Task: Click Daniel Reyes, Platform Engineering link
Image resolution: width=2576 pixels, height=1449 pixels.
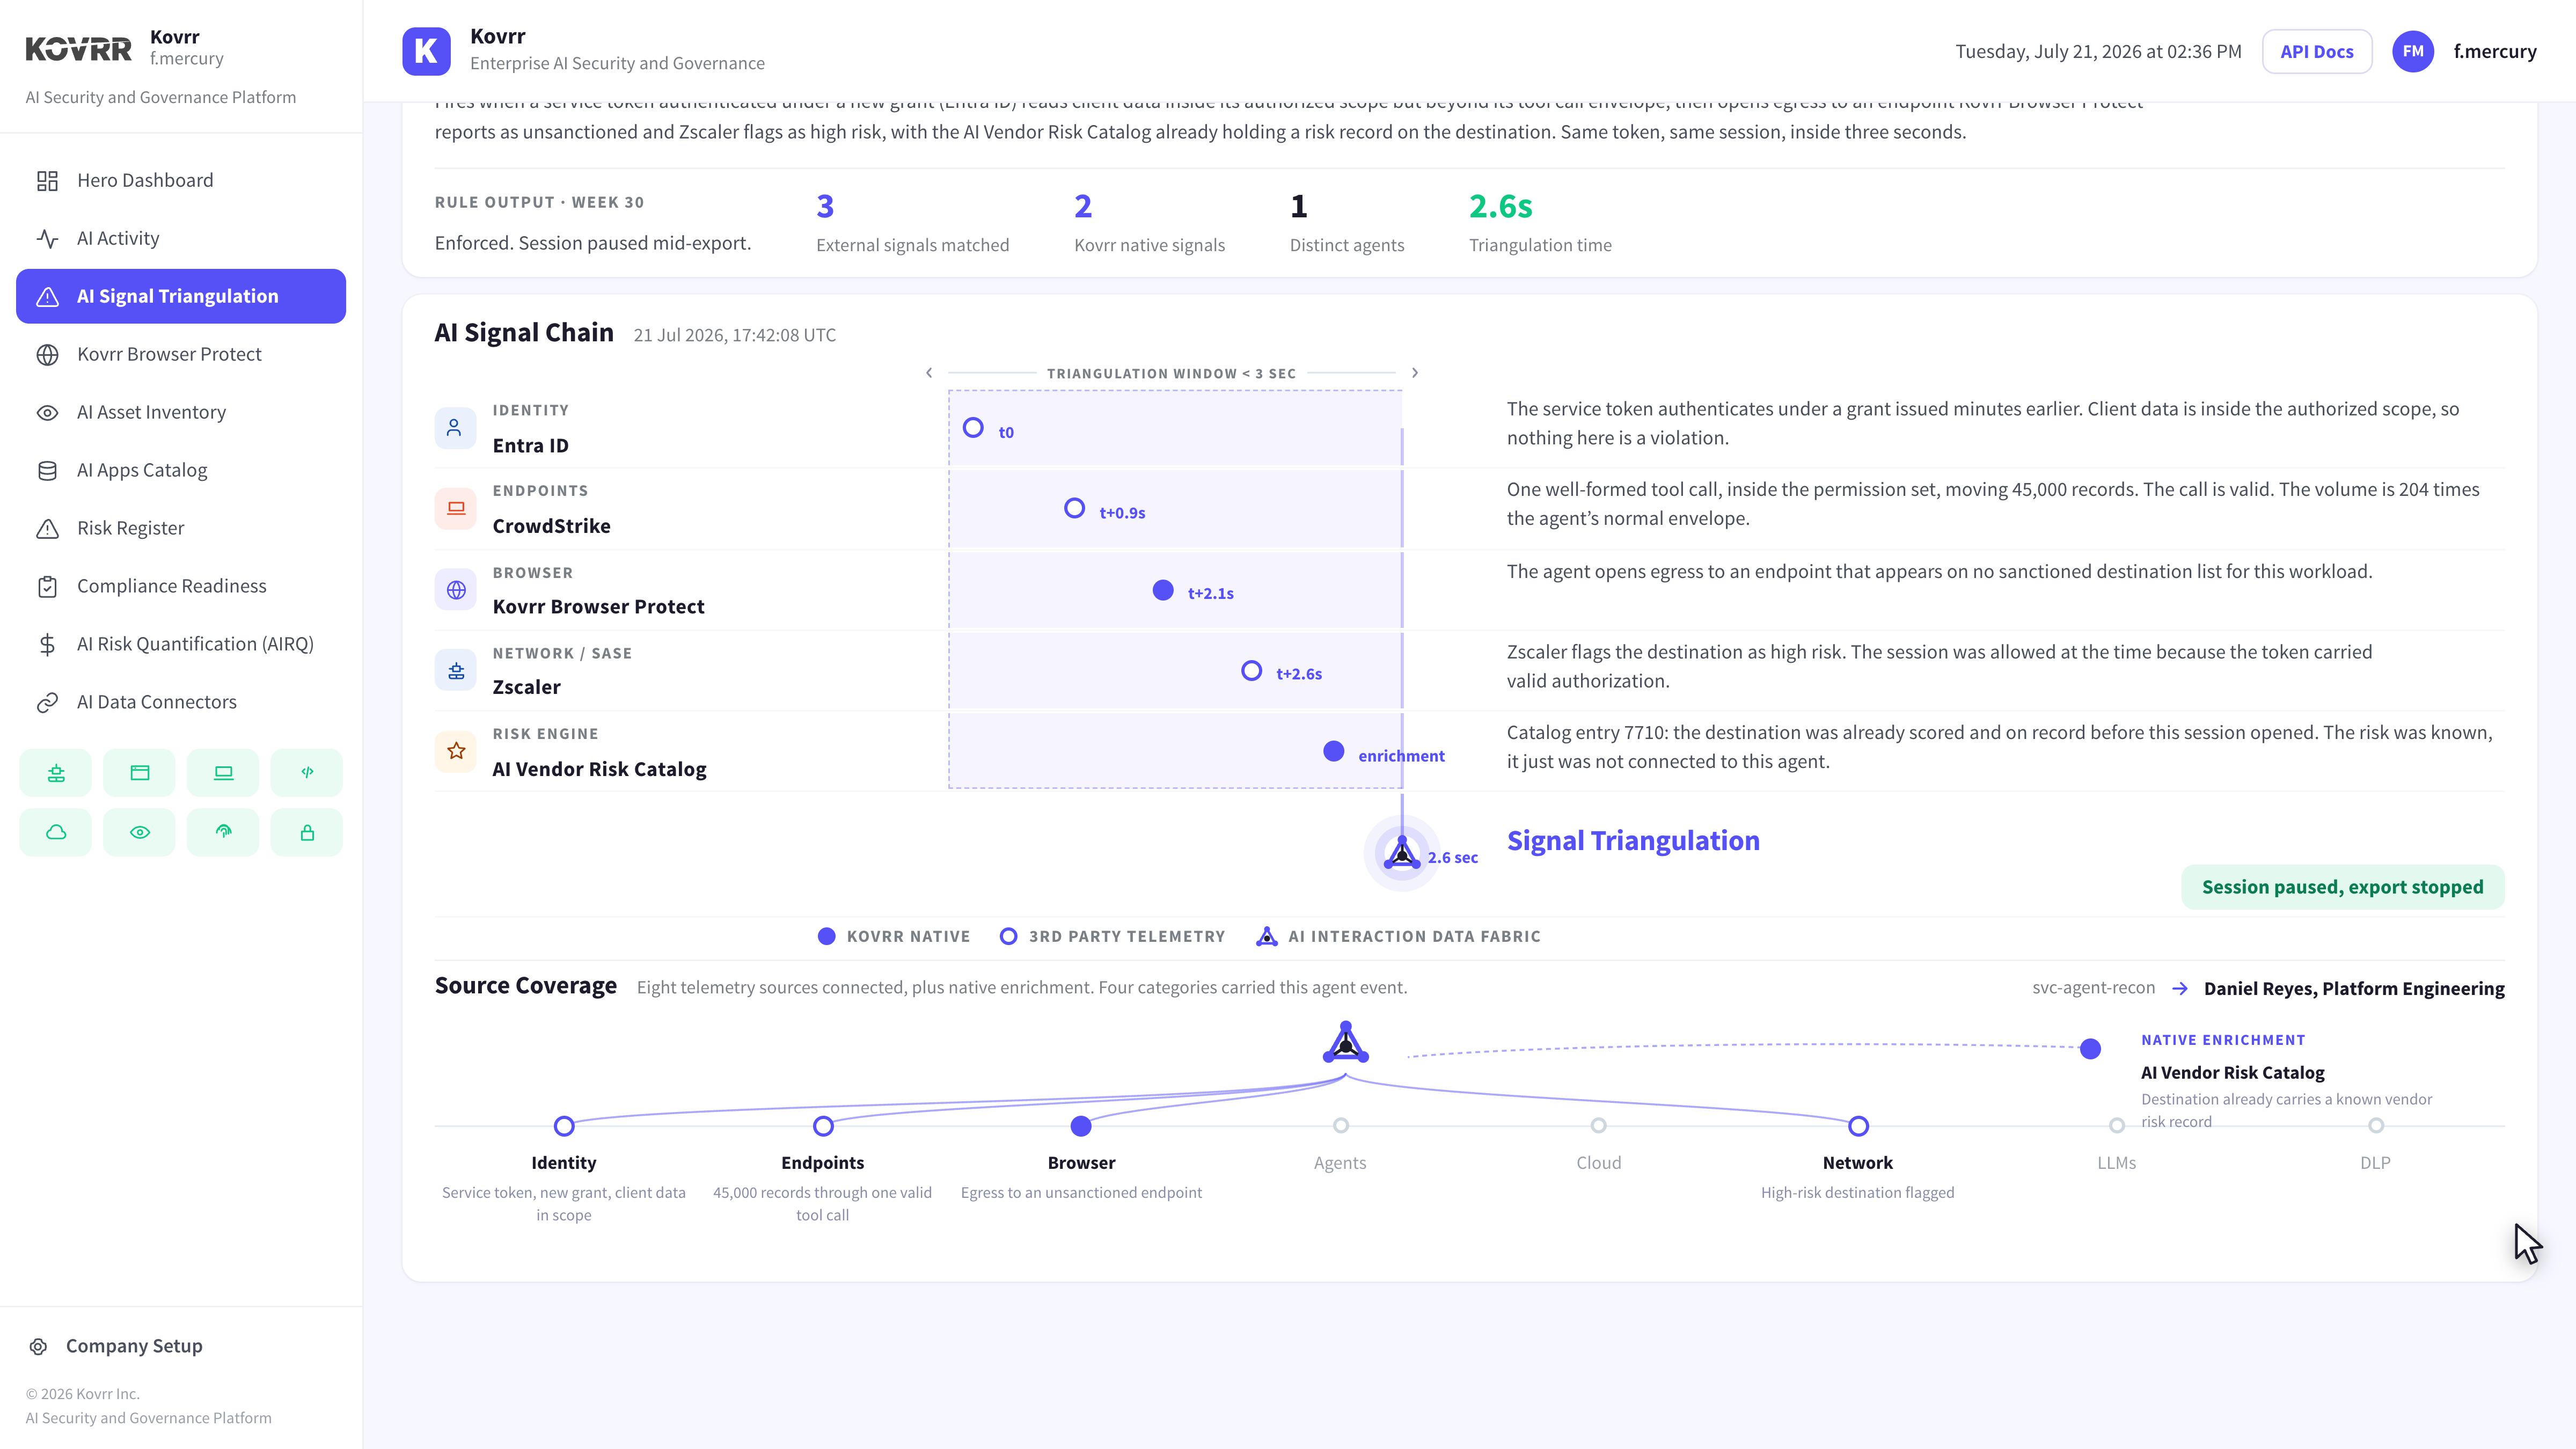Action: (2354, 988)
